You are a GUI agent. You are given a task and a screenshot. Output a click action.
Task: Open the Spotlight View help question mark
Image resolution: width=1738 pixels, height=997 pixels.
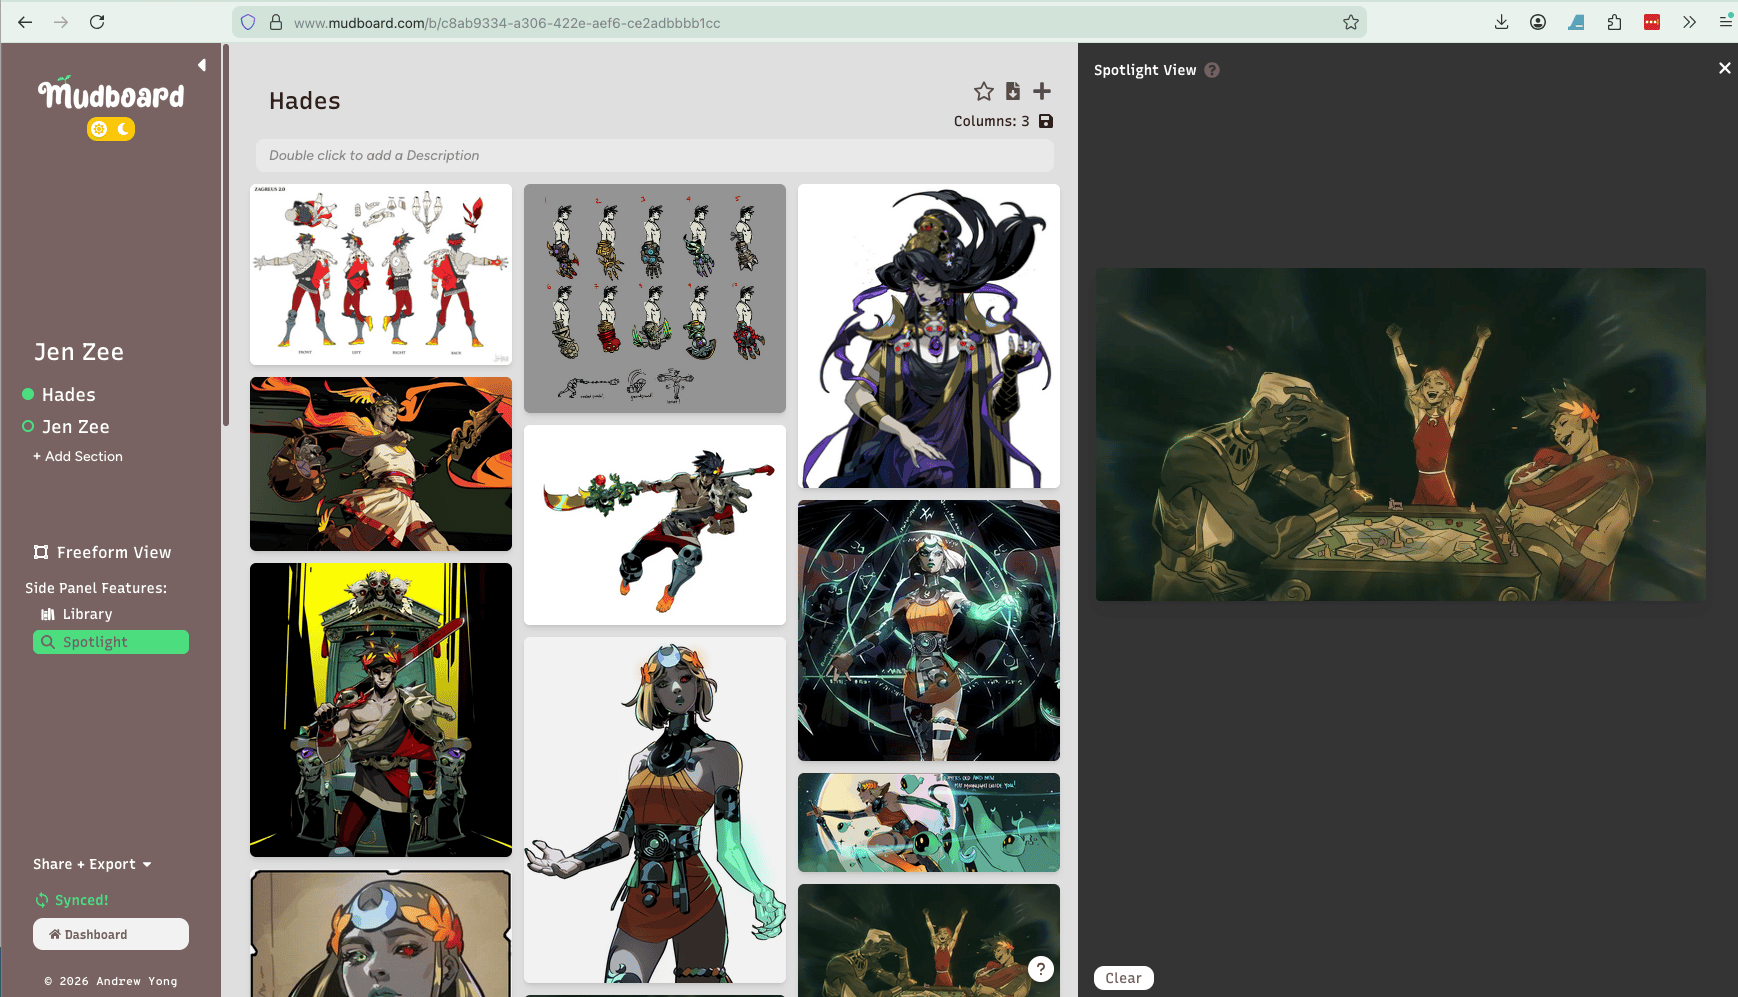point(1212,70)
